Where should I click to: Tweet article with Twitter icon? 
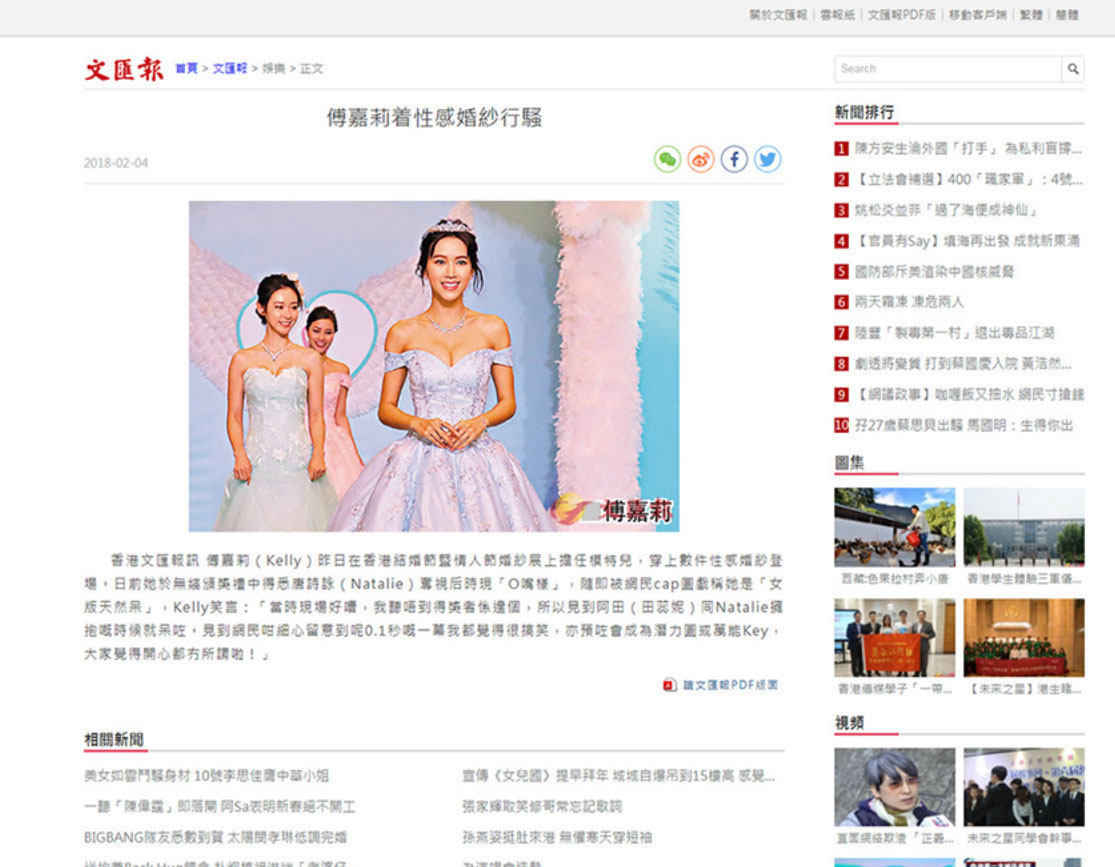[x=767, y=159]
